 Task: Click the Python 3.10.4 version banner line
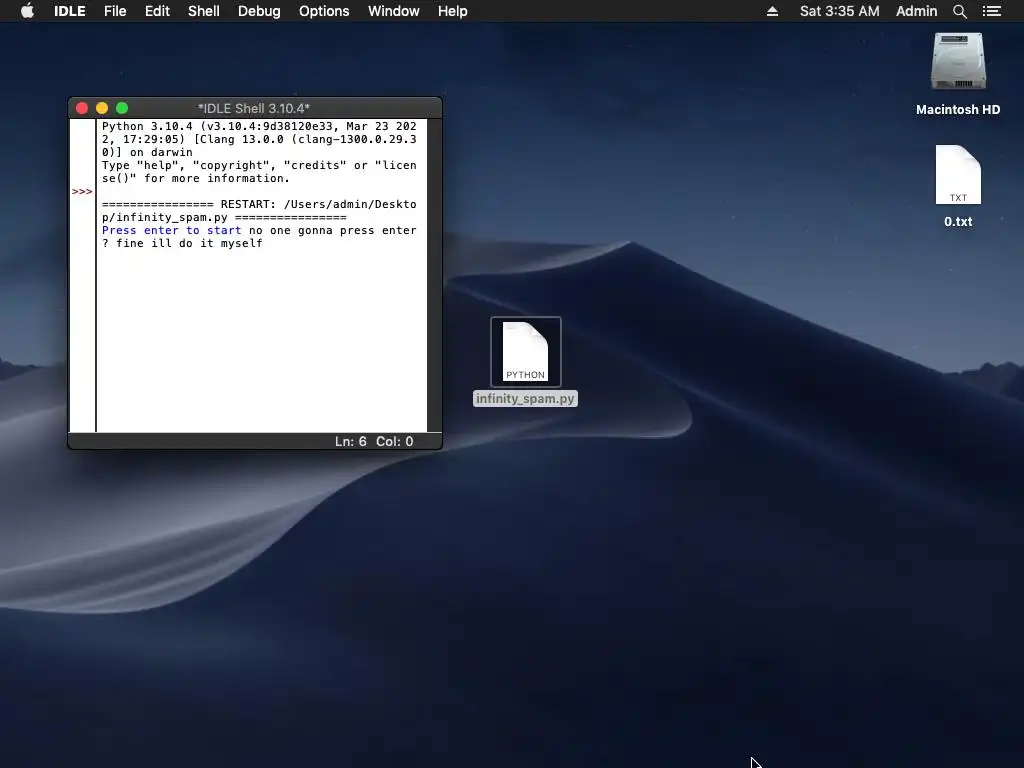coord(259,139)
